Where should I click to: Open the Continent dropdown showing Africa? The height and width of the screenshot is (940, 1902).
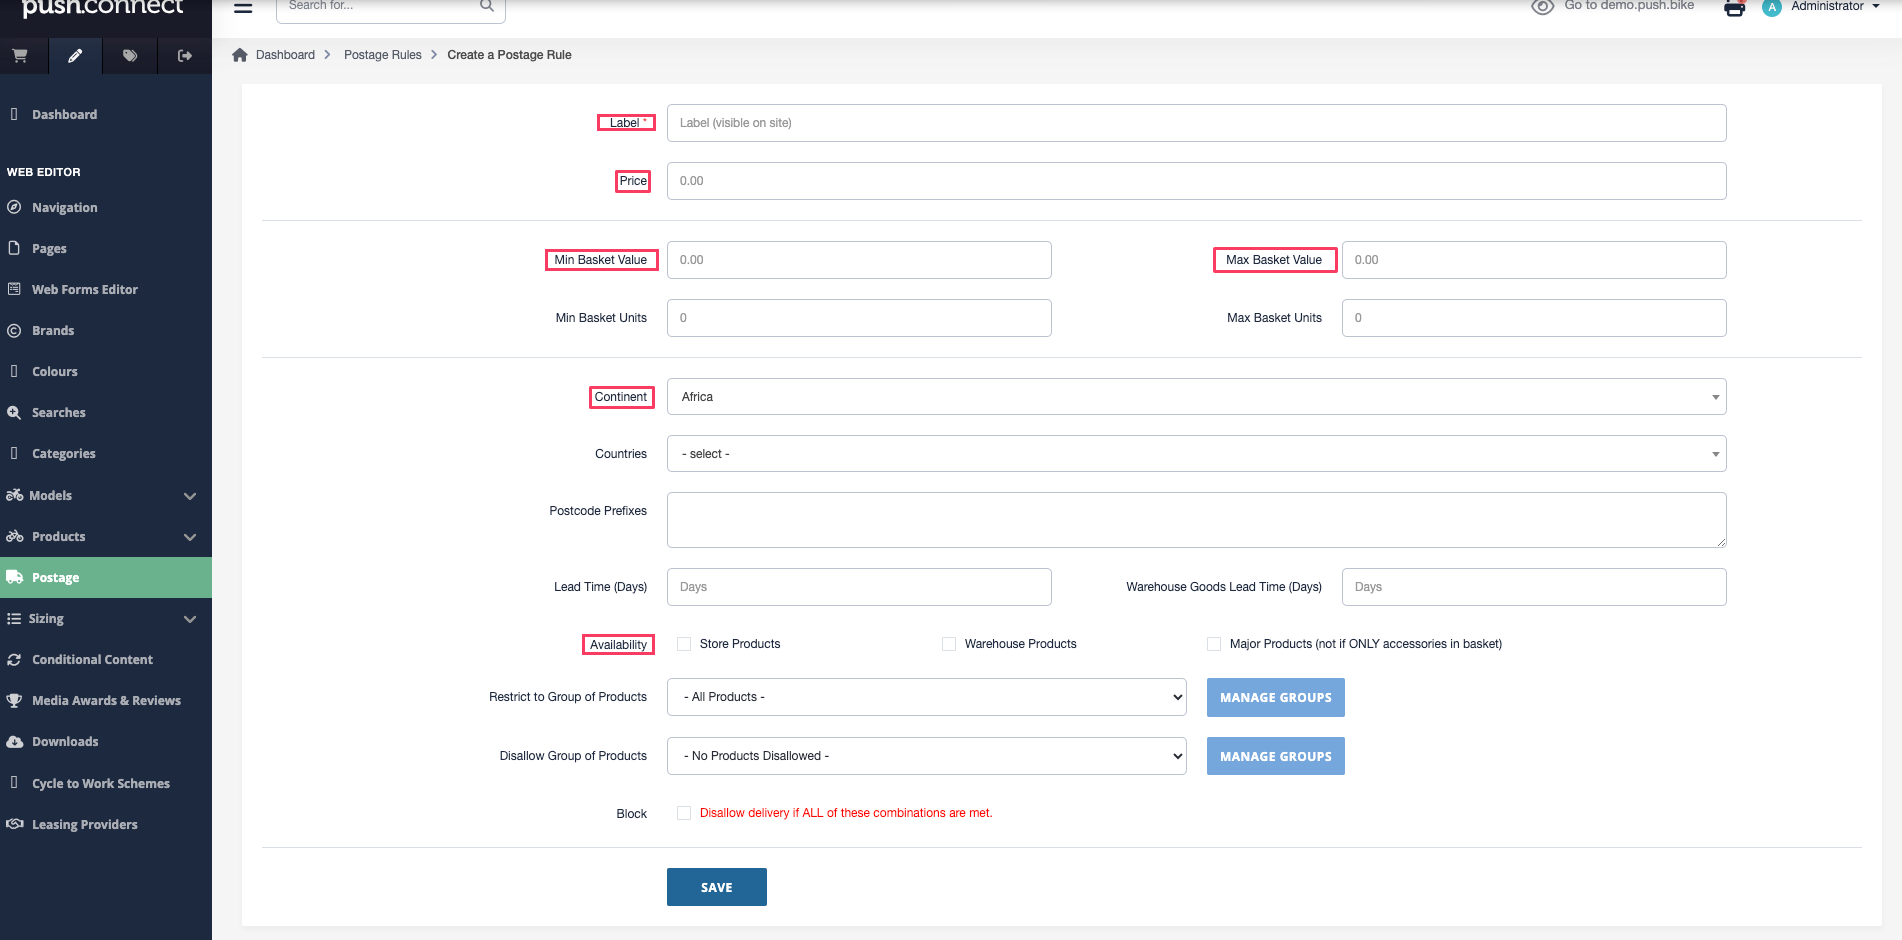point(1196,397)
